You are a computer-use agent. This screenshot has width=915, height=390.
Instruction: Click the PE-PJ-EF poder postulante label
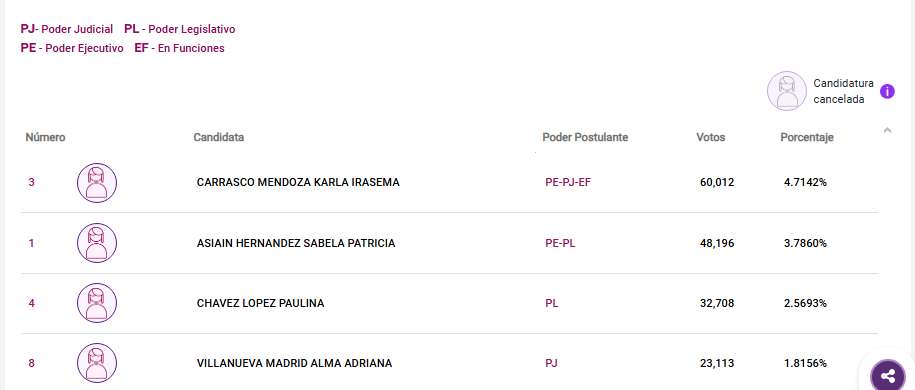click(568, 182)
